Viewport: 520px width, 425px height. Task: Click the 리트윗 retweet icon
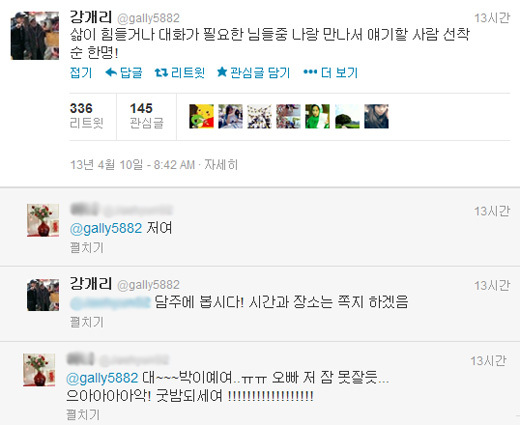click(x=161, y=72)
